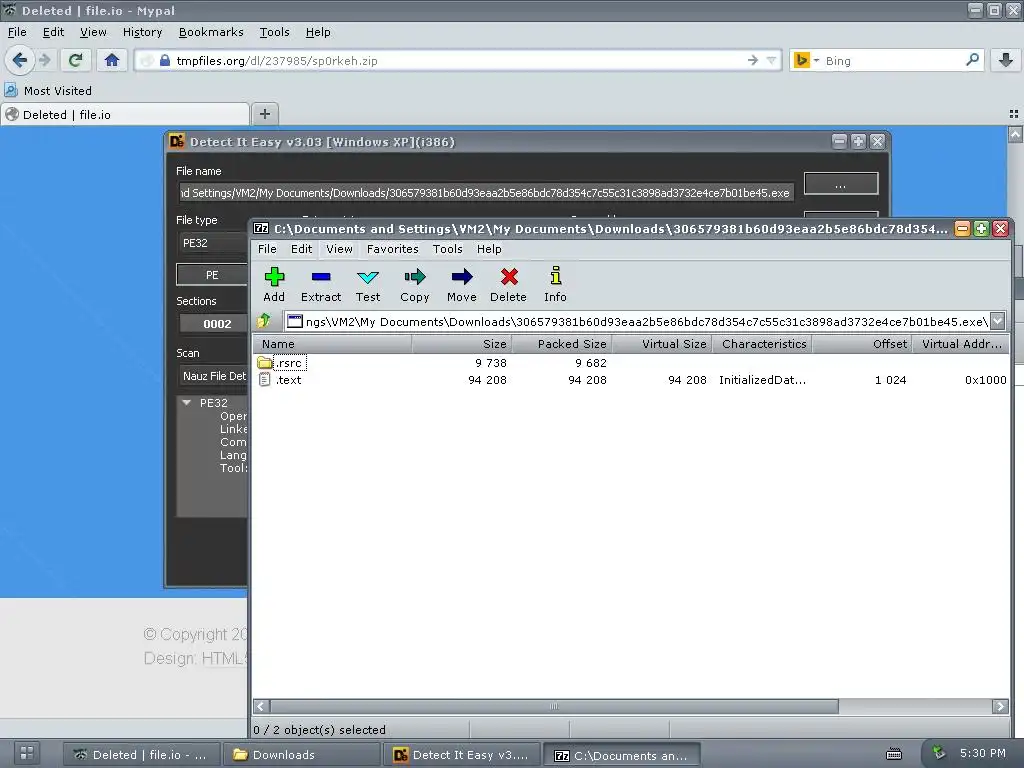Click the Copy icon in 7-Zip toolbar
The width and height of the screenshot is (1024, 768).
click(x=415, y=277)
